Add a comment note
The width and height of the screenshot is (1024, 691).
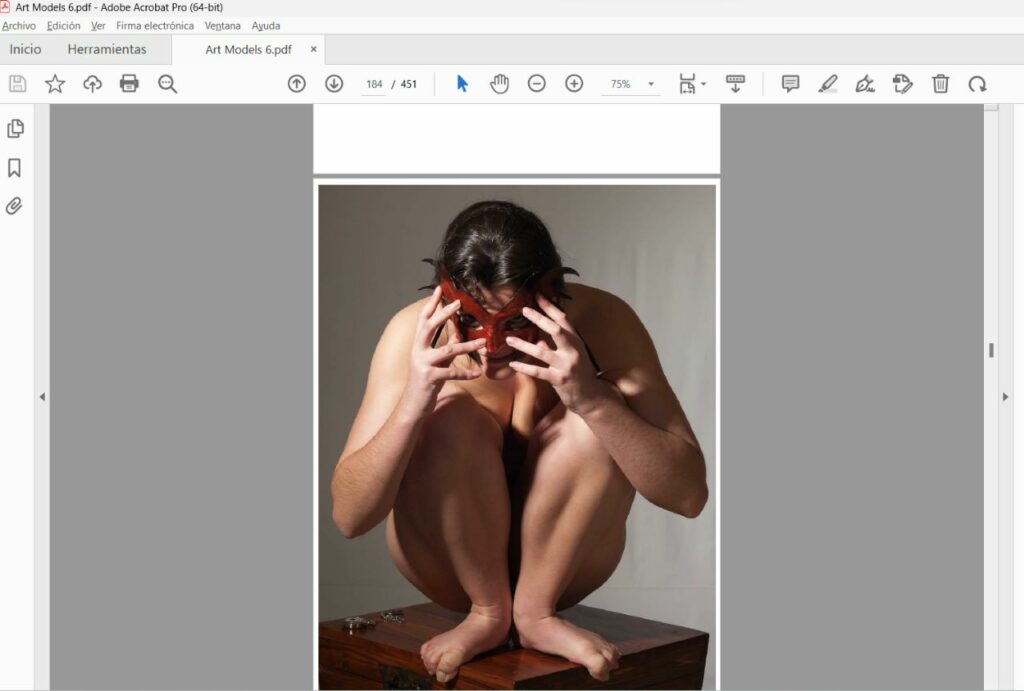pyautogui.click(x=790, y=84)
